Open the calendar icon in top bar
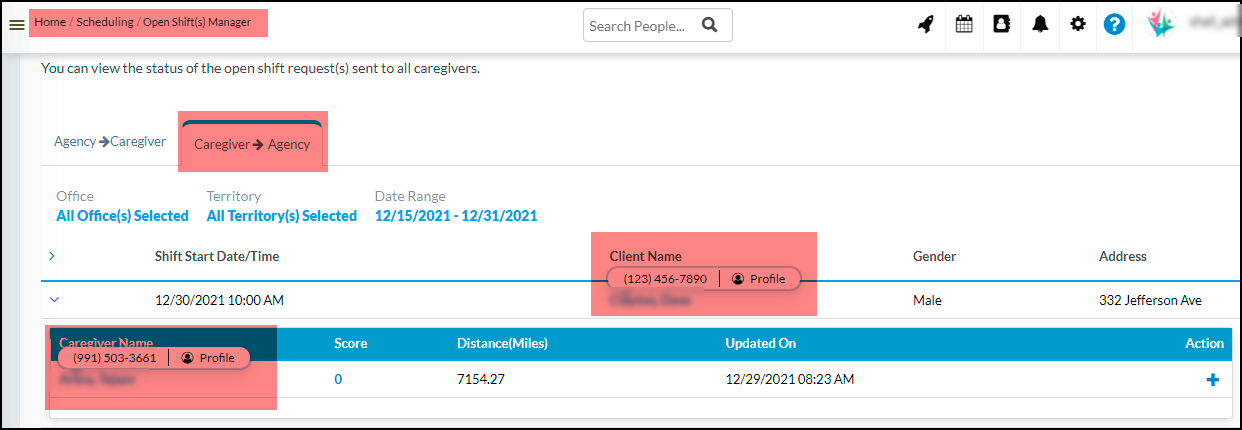Viewport: 1242px width, 430px height. click(x=964, y=25)
